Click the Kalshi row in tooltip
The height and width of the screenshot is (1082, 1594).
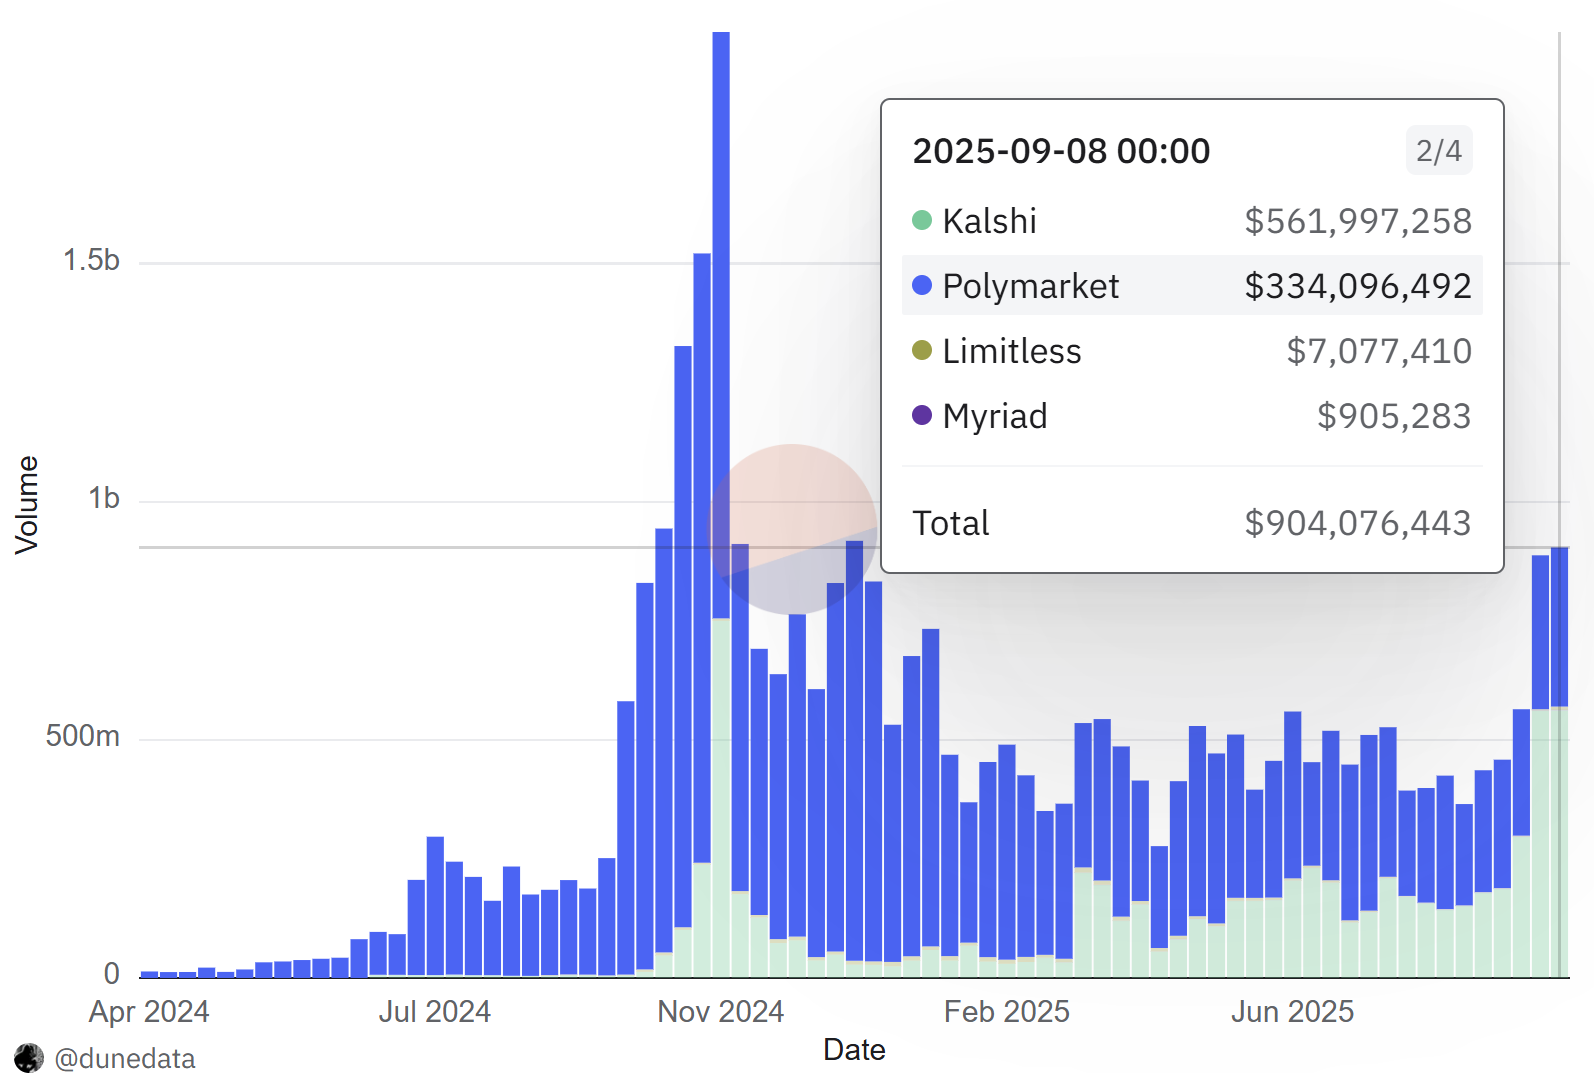click(1191, 221)
